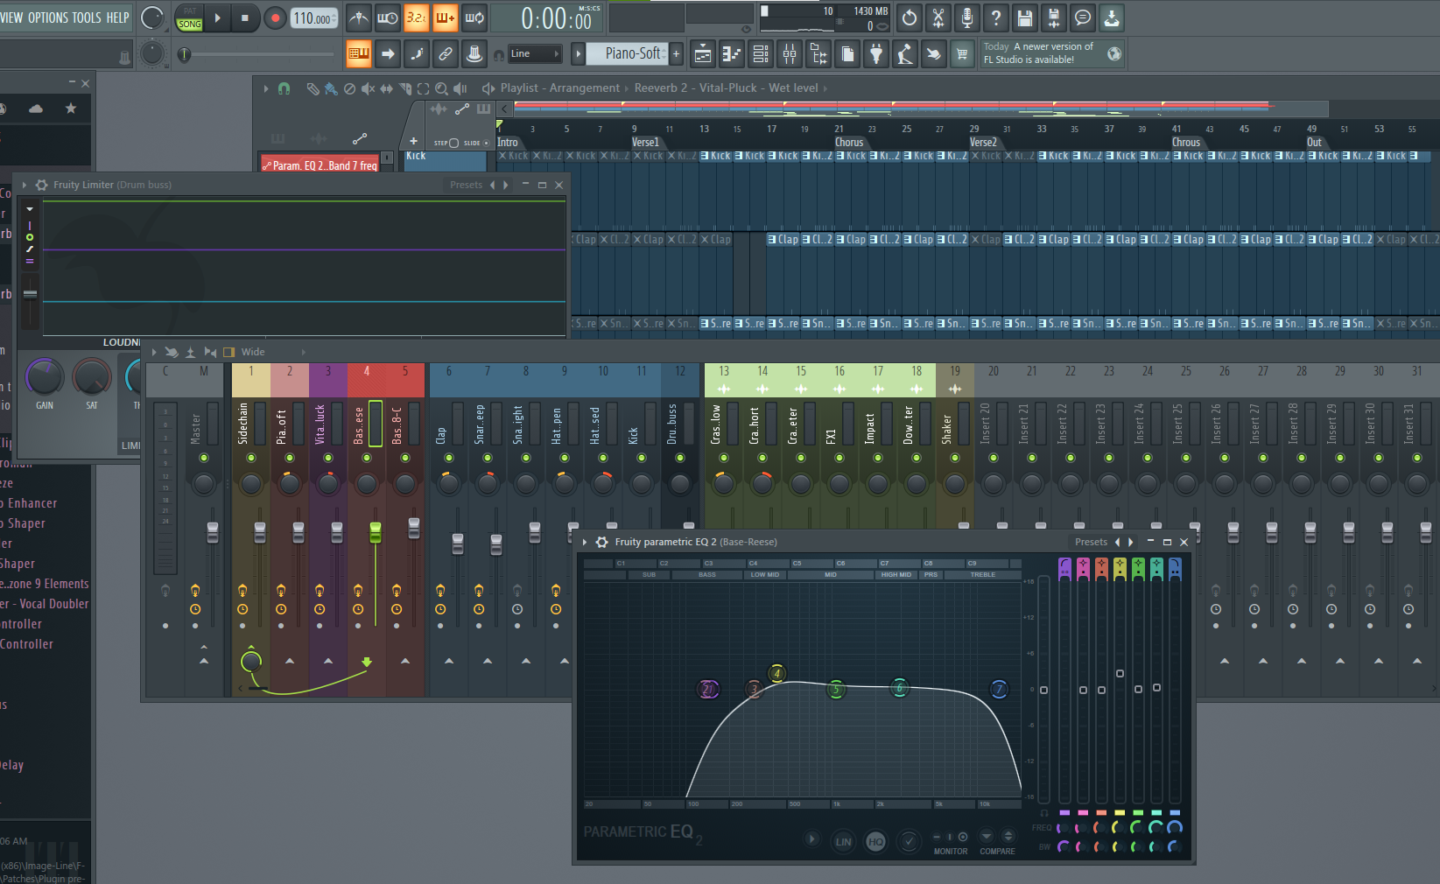
Task: Click the shopping cart content library icon
Action: click(962, 54)
